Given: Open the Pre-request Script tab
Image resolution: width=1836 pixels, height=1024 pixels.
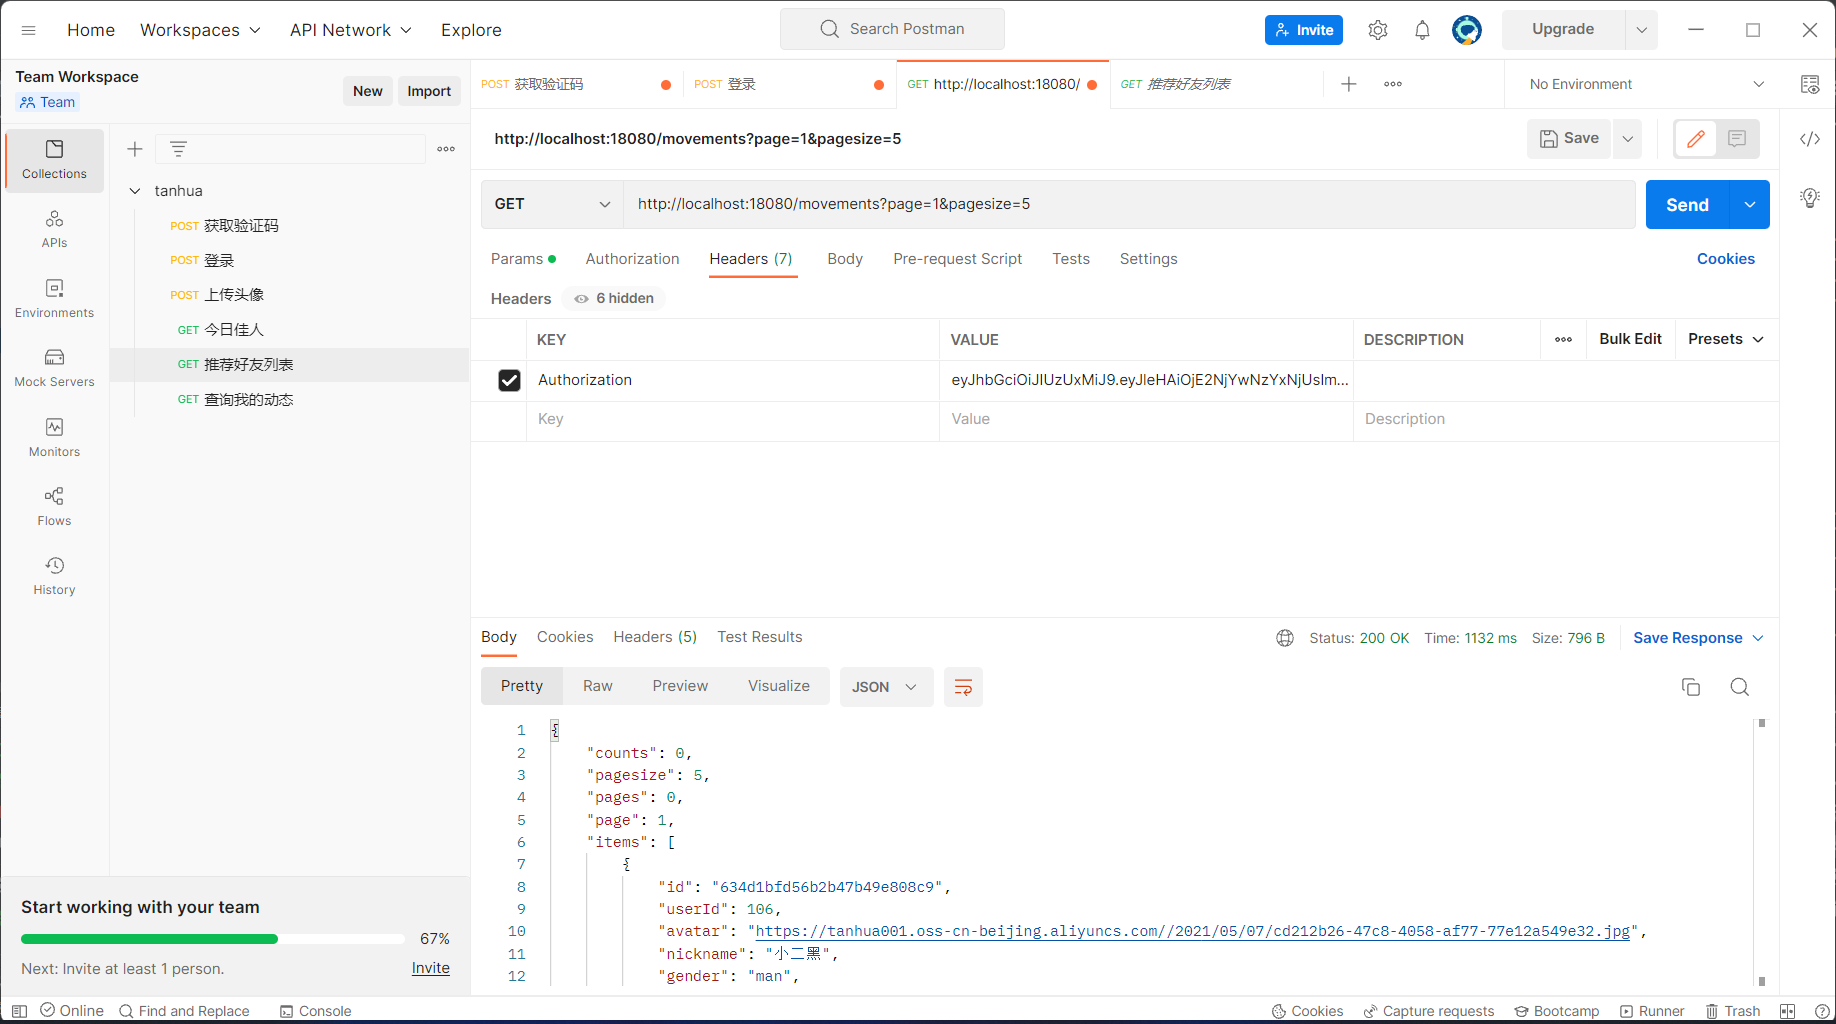Looking at the screenshot, I should click(958, 259).
